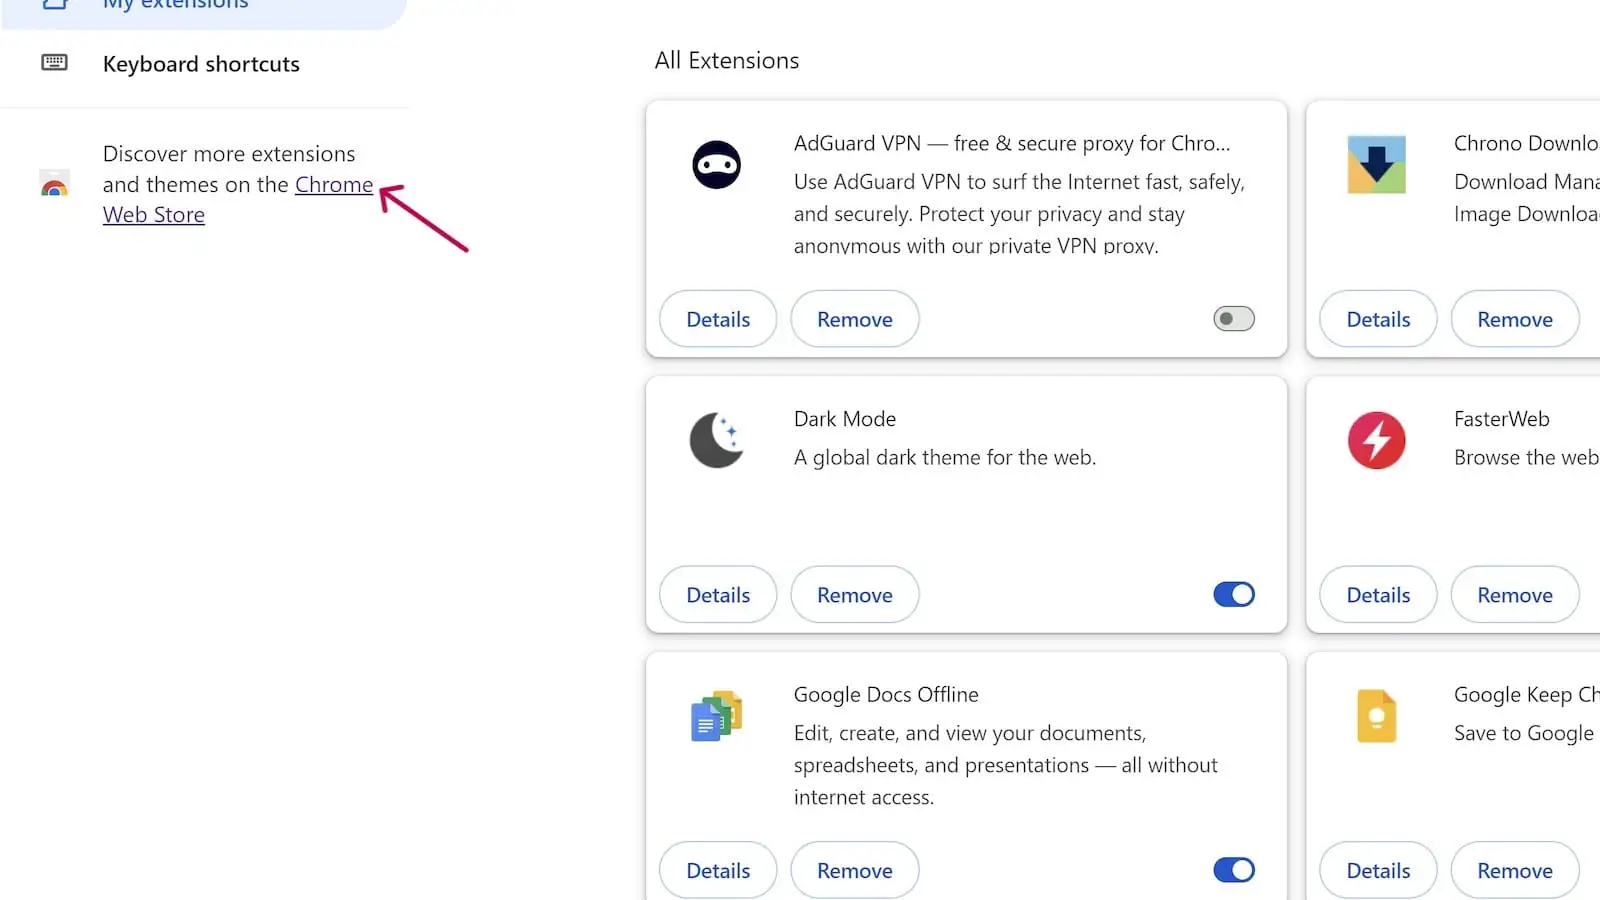Open Details for Google Keep extension
Viewport: 1600px width, 900px height.
pyautogui.click(x=1378, y=871)
